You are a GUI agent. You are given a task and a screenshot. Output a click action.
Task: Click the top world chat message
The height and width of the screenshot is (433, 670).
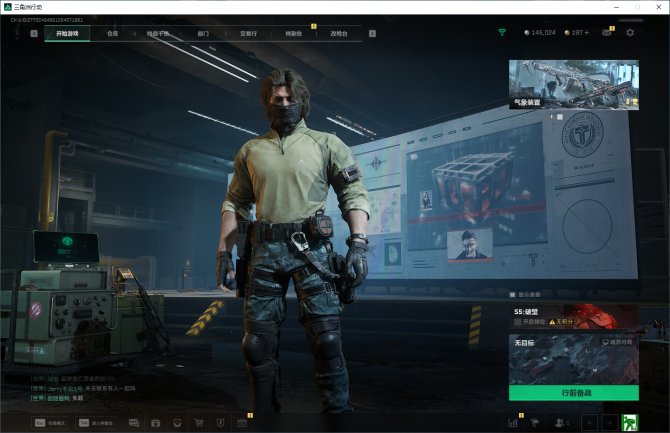[x=73, y=379]
